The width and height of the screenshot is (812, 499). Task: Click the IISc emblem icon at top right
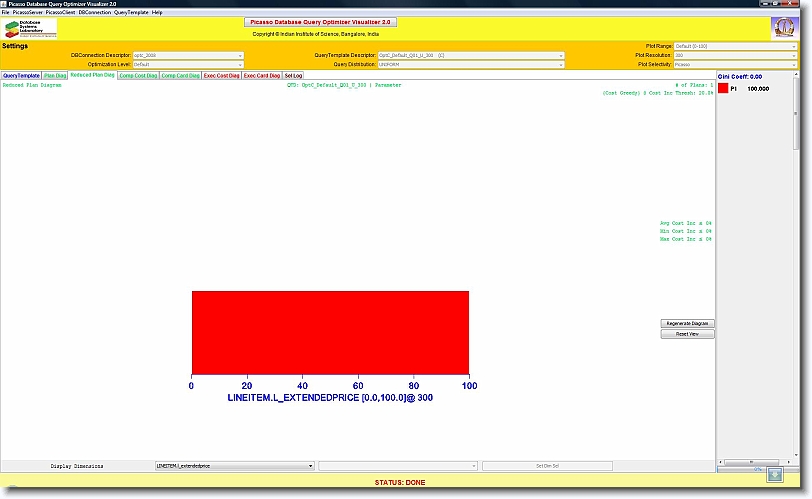(x=785, y=28)
